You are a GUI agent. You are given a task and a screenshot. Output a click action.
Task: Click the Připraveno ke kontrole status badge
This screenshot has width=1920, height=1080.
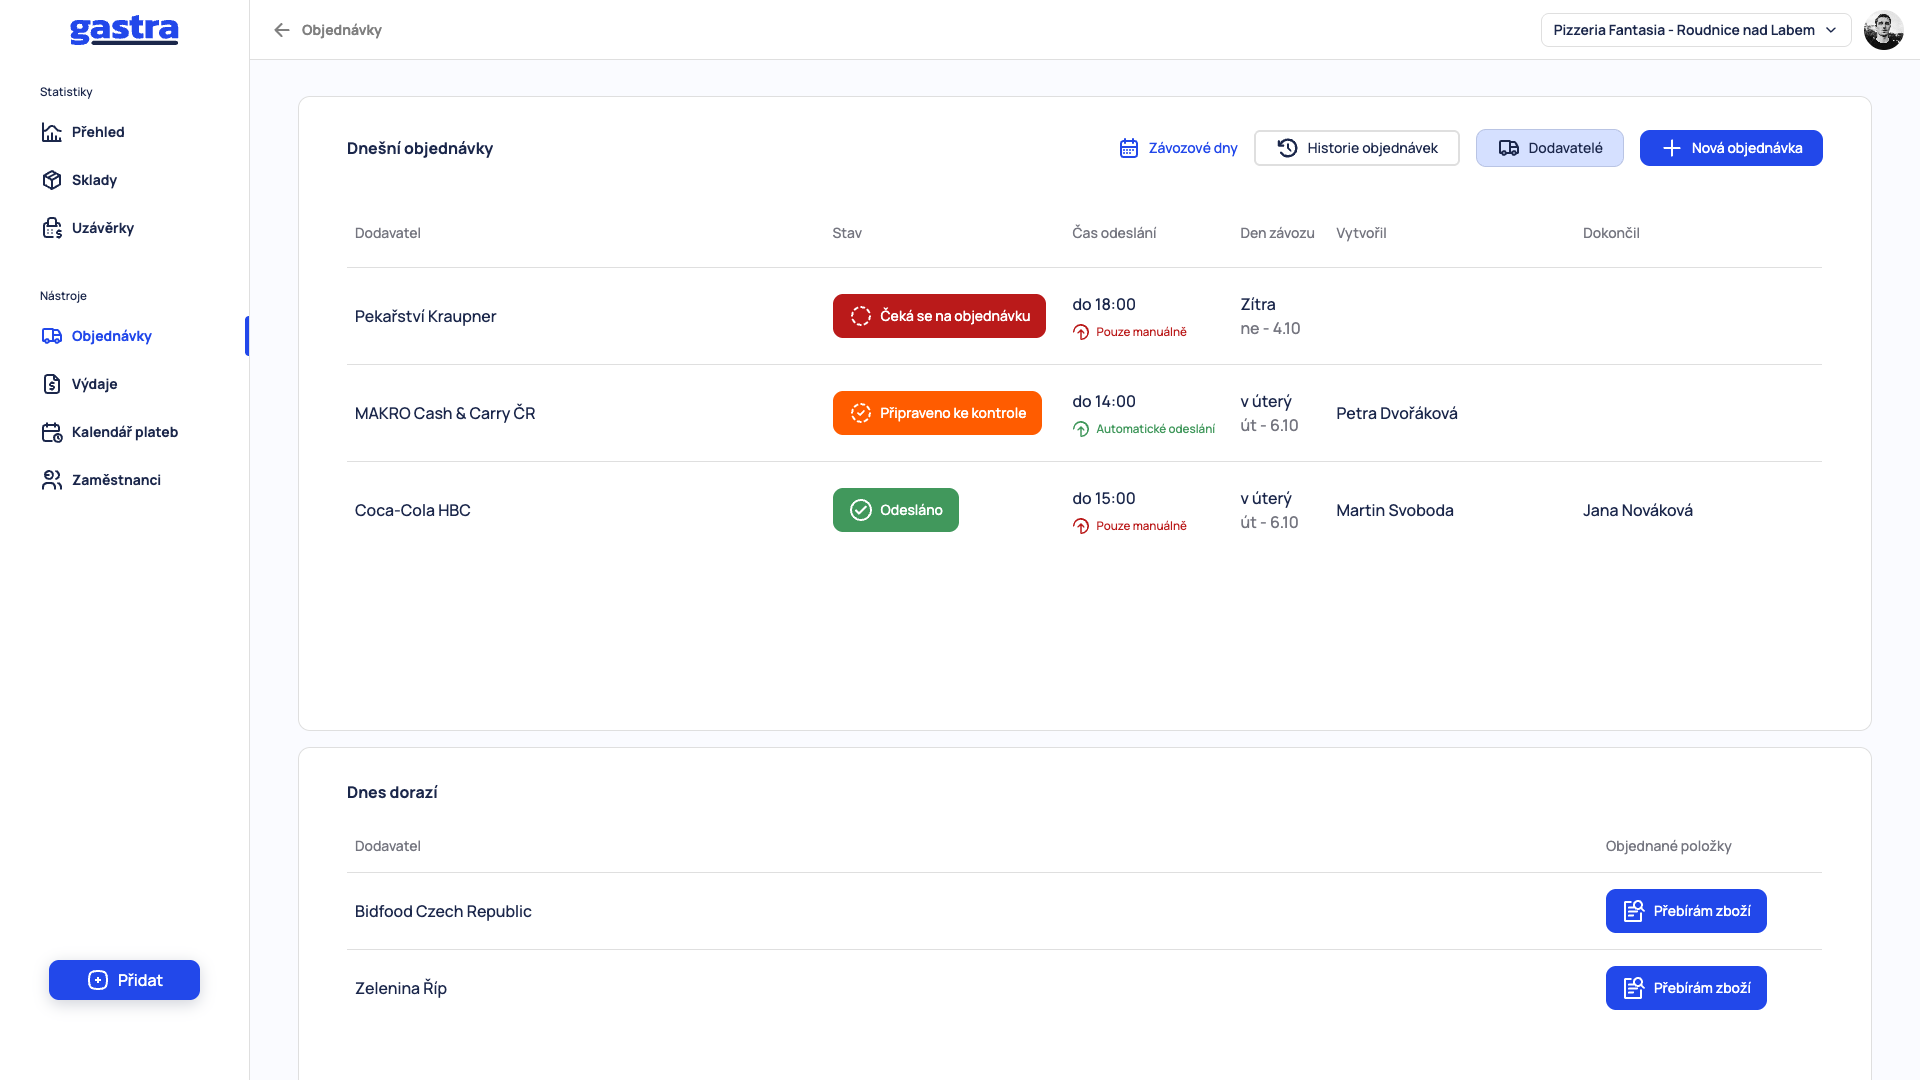(937, 413)
